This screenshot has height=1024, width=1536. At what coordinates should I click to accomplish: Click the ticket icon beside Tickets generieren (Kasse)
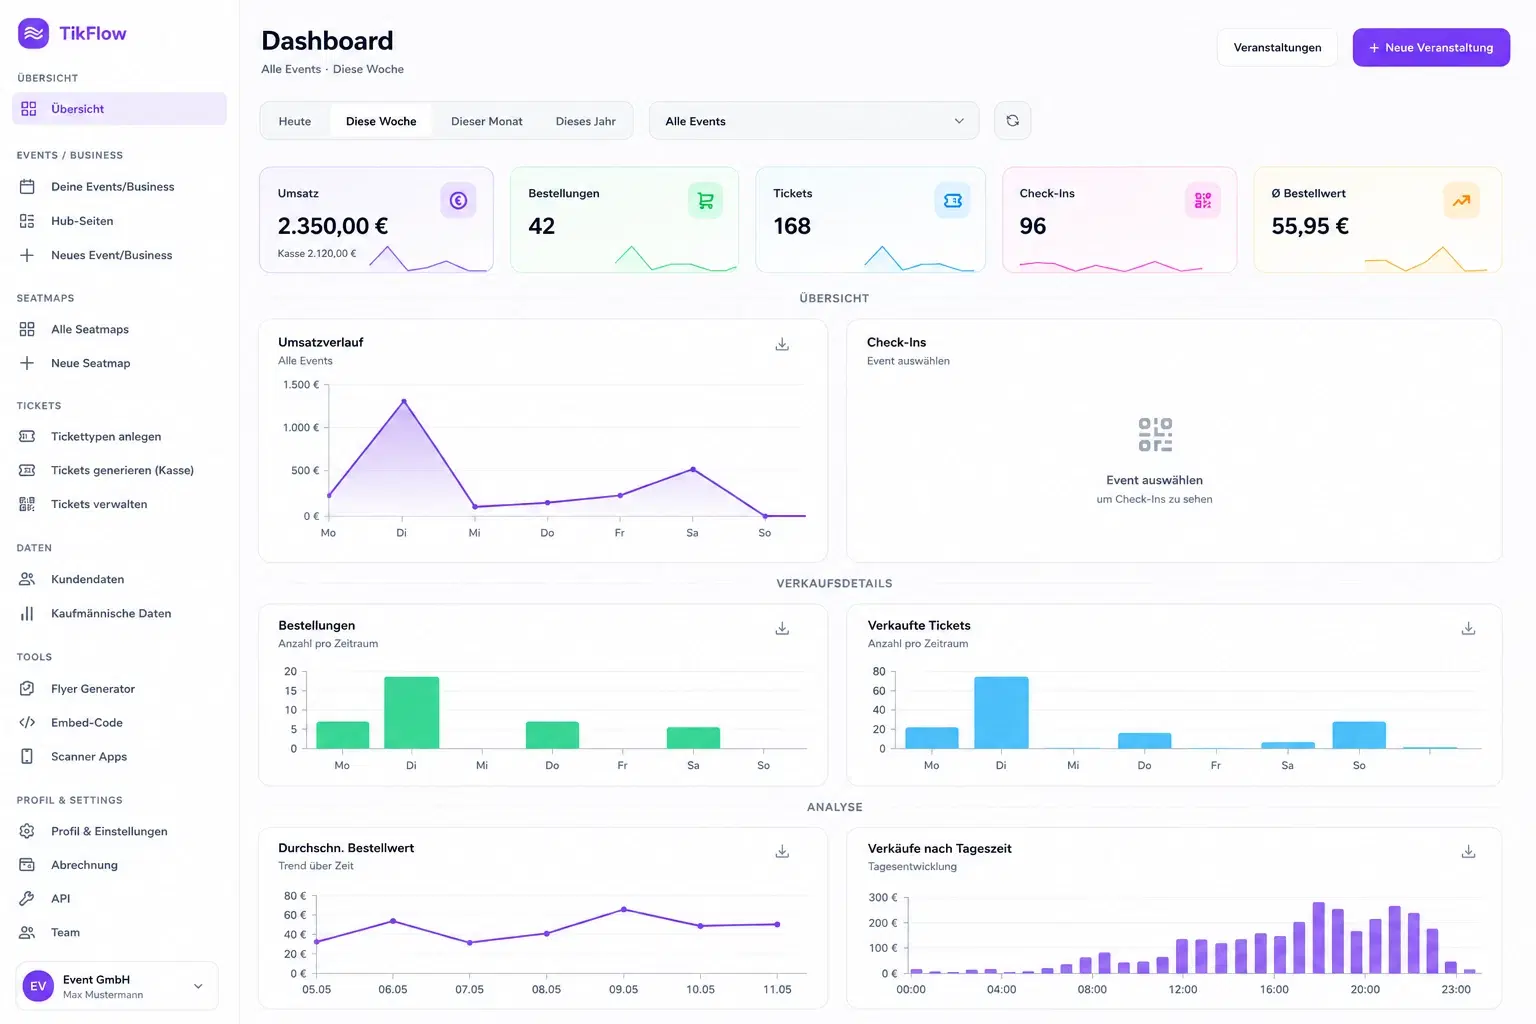(27, 470)
